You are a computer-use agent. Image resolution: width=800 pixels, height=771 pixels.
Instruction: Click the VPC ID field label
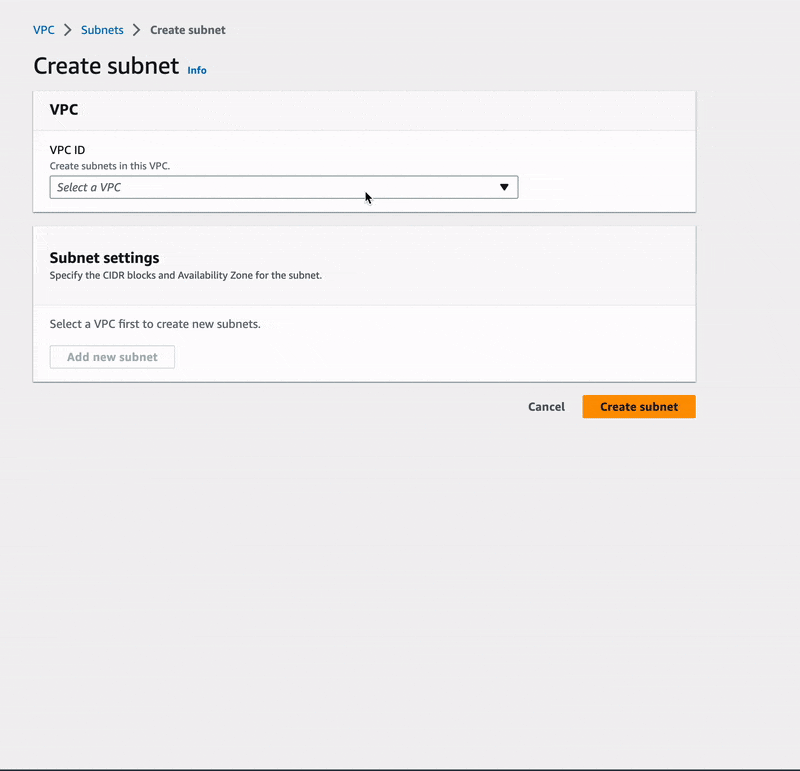(67, 150)
